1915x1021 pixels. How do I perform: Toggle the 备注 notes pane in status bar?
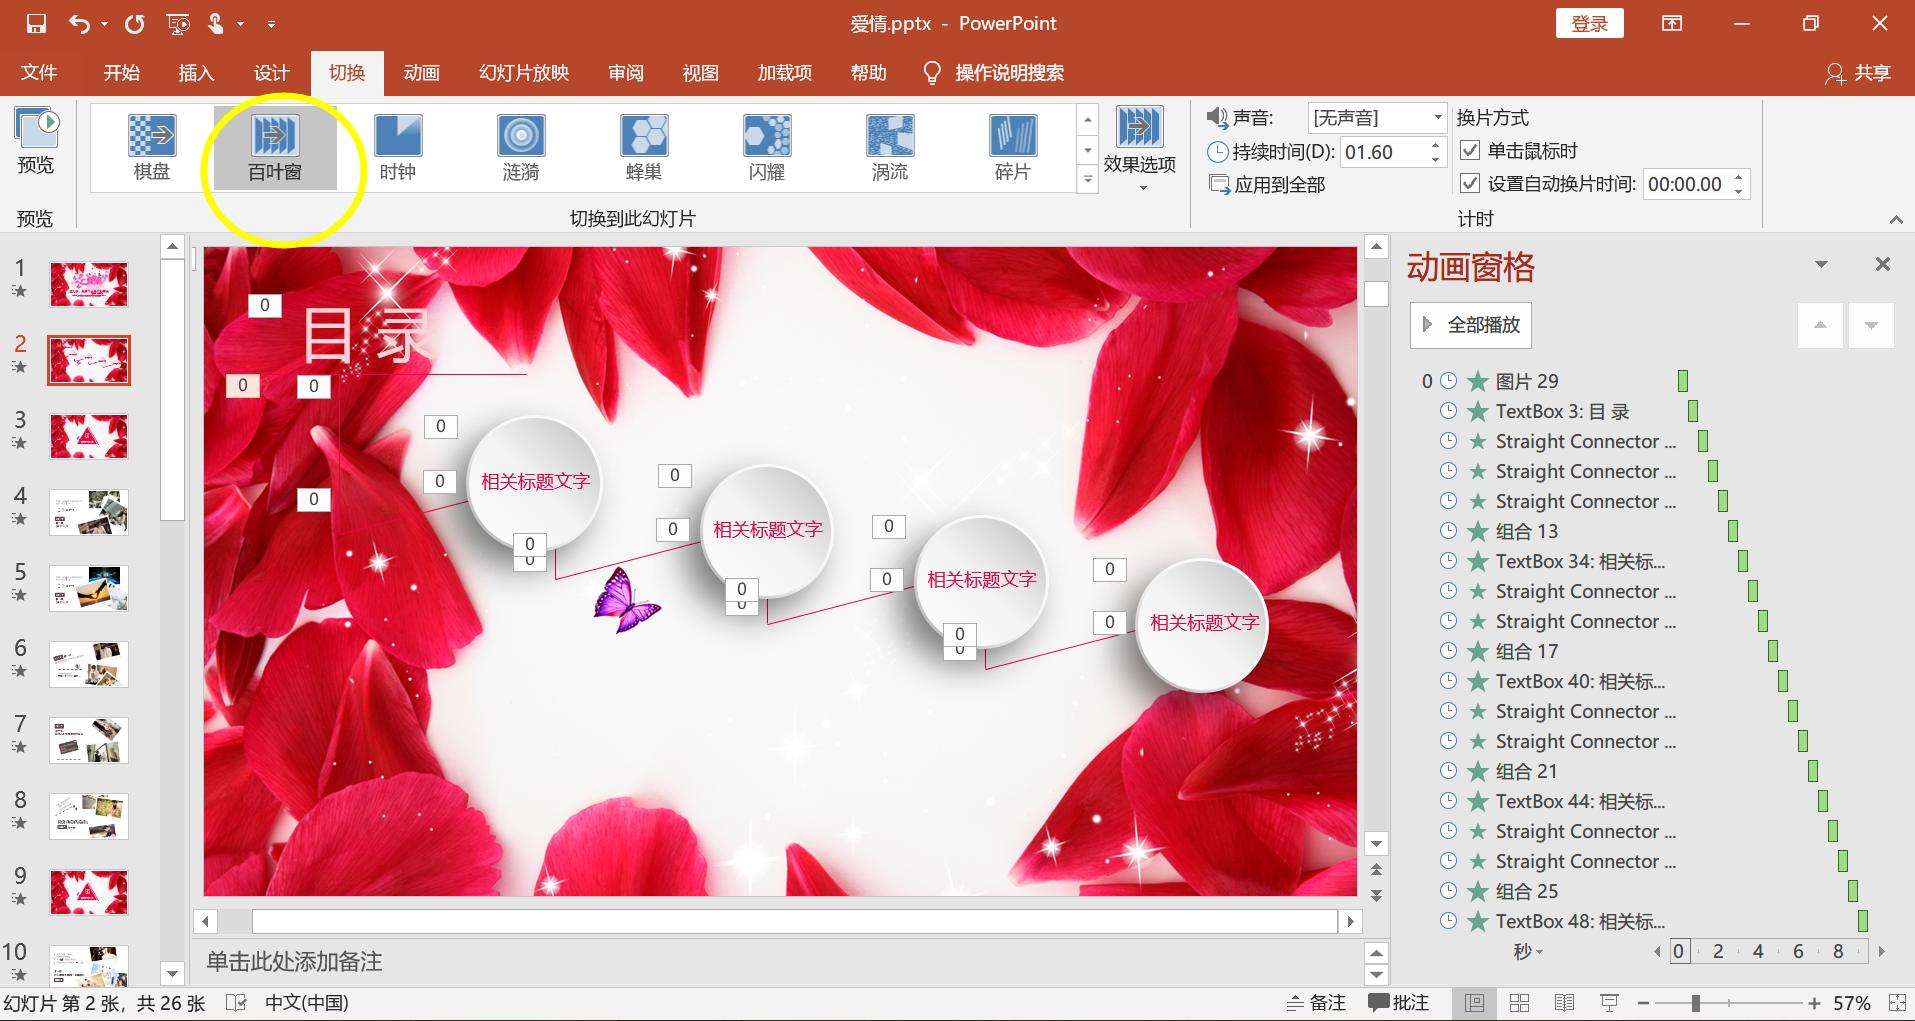tap(1316, 1003)
